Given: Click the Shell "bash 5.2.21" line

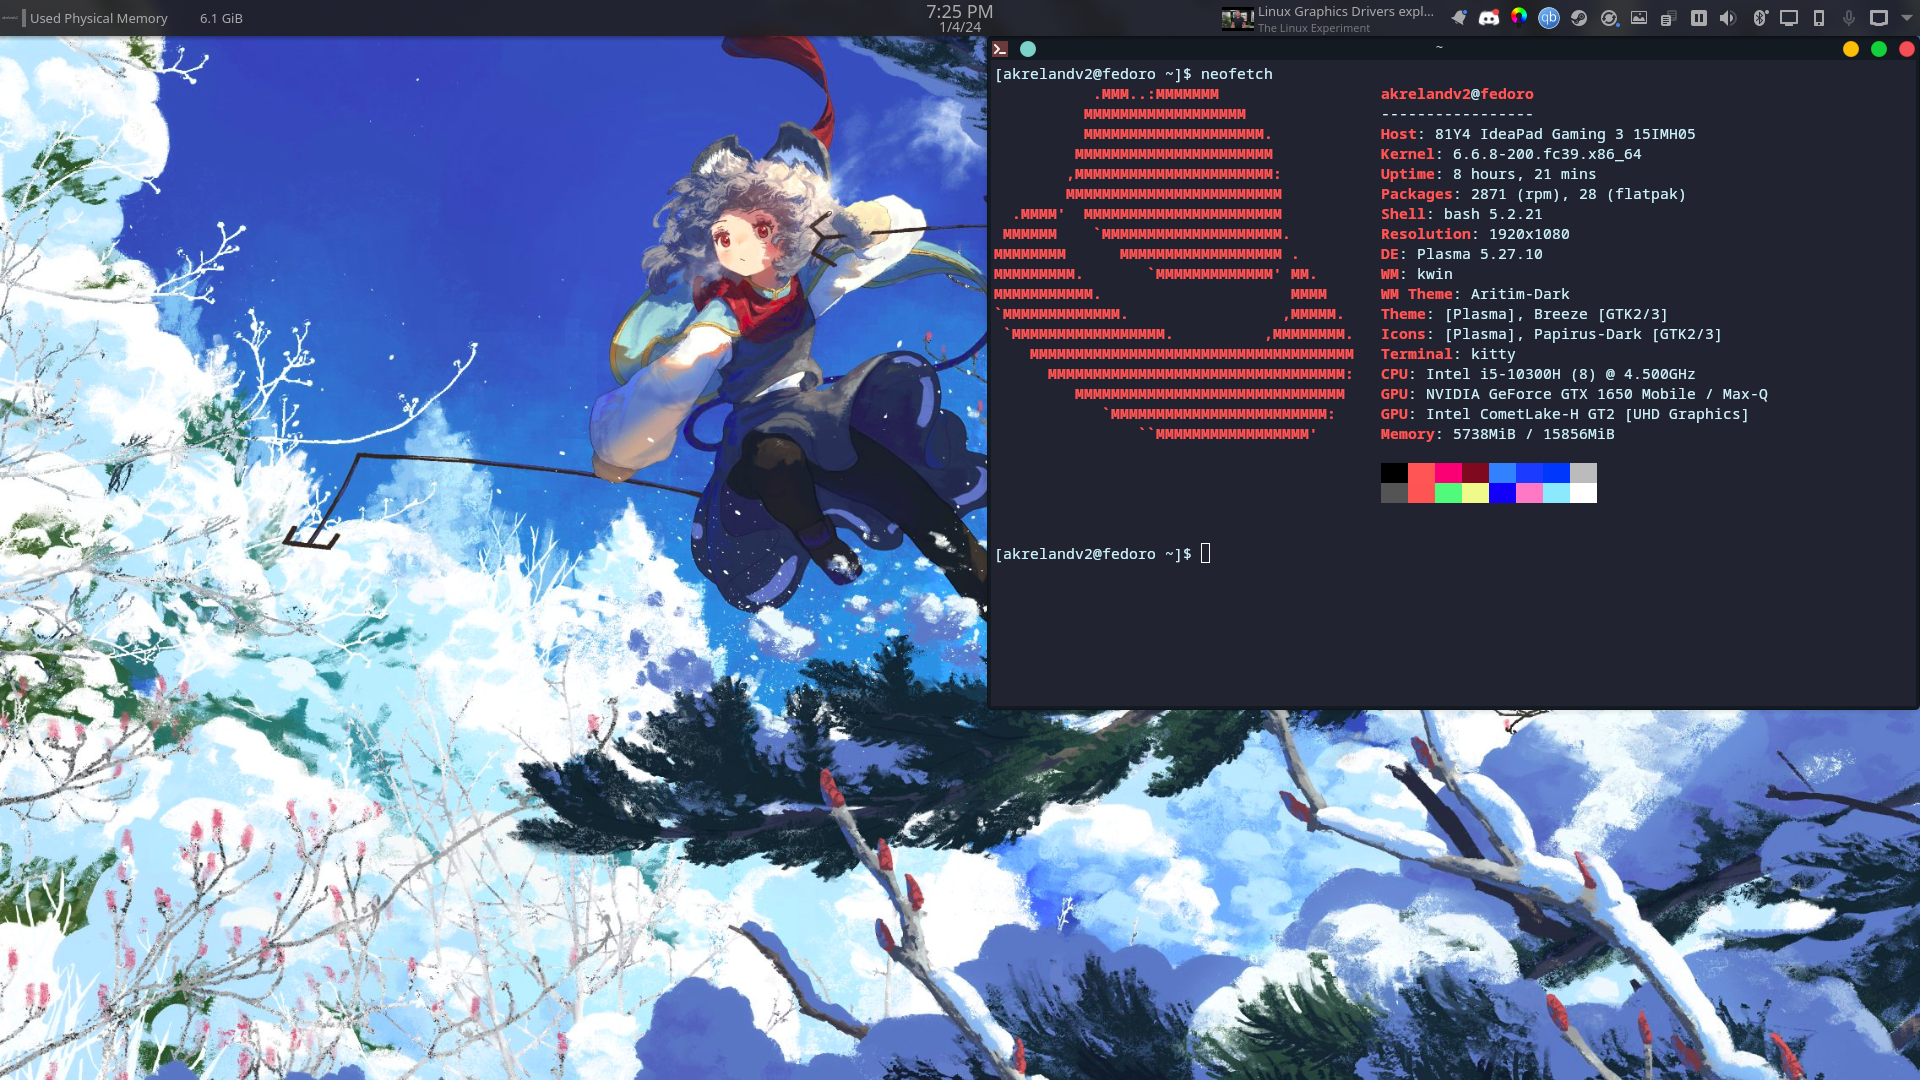Looking at the screenshot, I should pos(1461,214).
